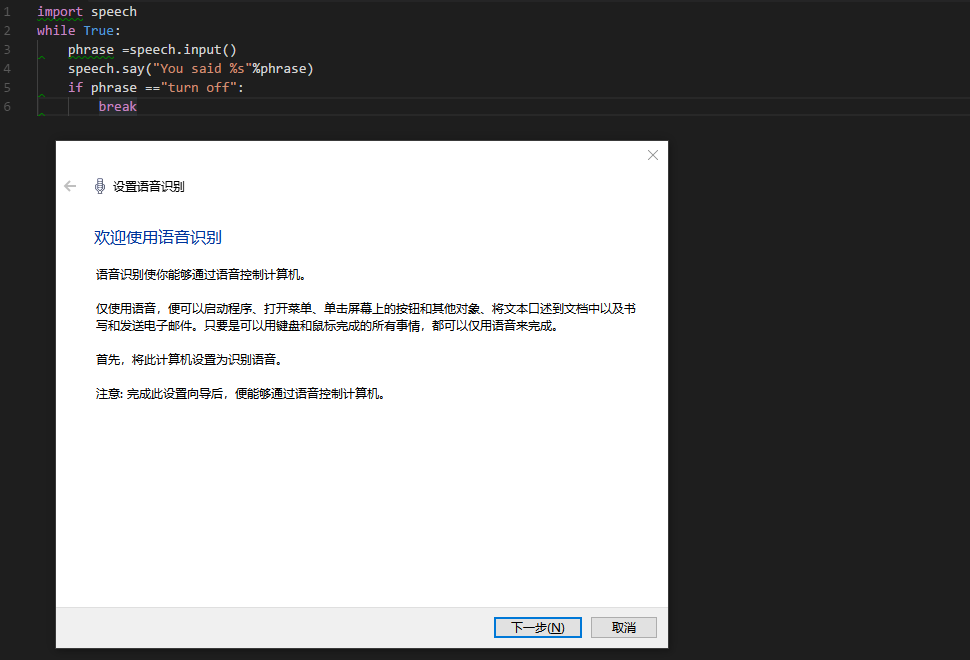Click the microphone icon beside 设置语音识别
970x660 pixels.
click(x=100, y=186)
